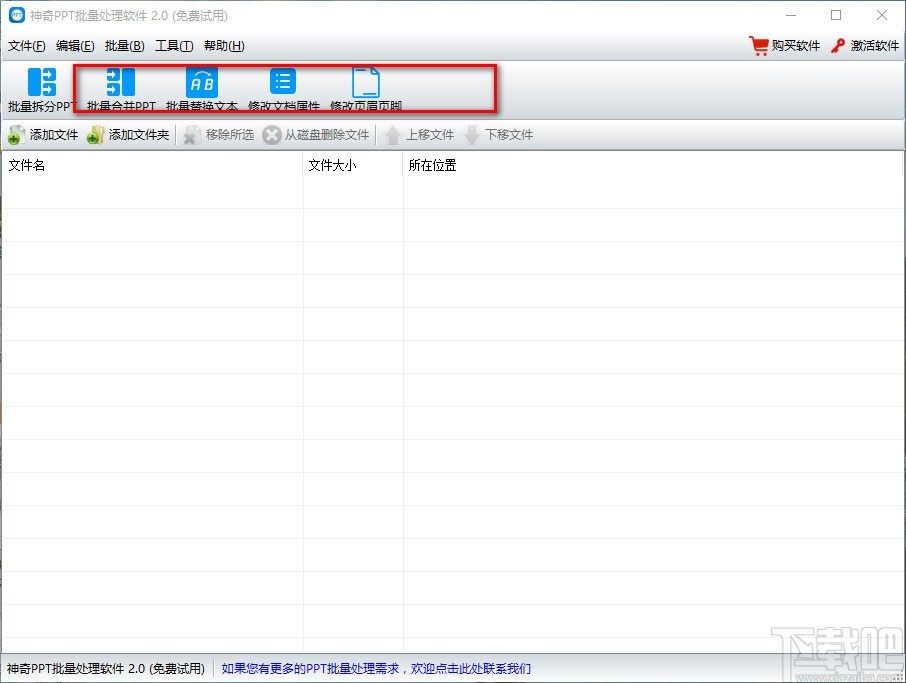The image size is (906, 683).
Task: Open the batch merge PPT tool
Action: coord(121,89)
